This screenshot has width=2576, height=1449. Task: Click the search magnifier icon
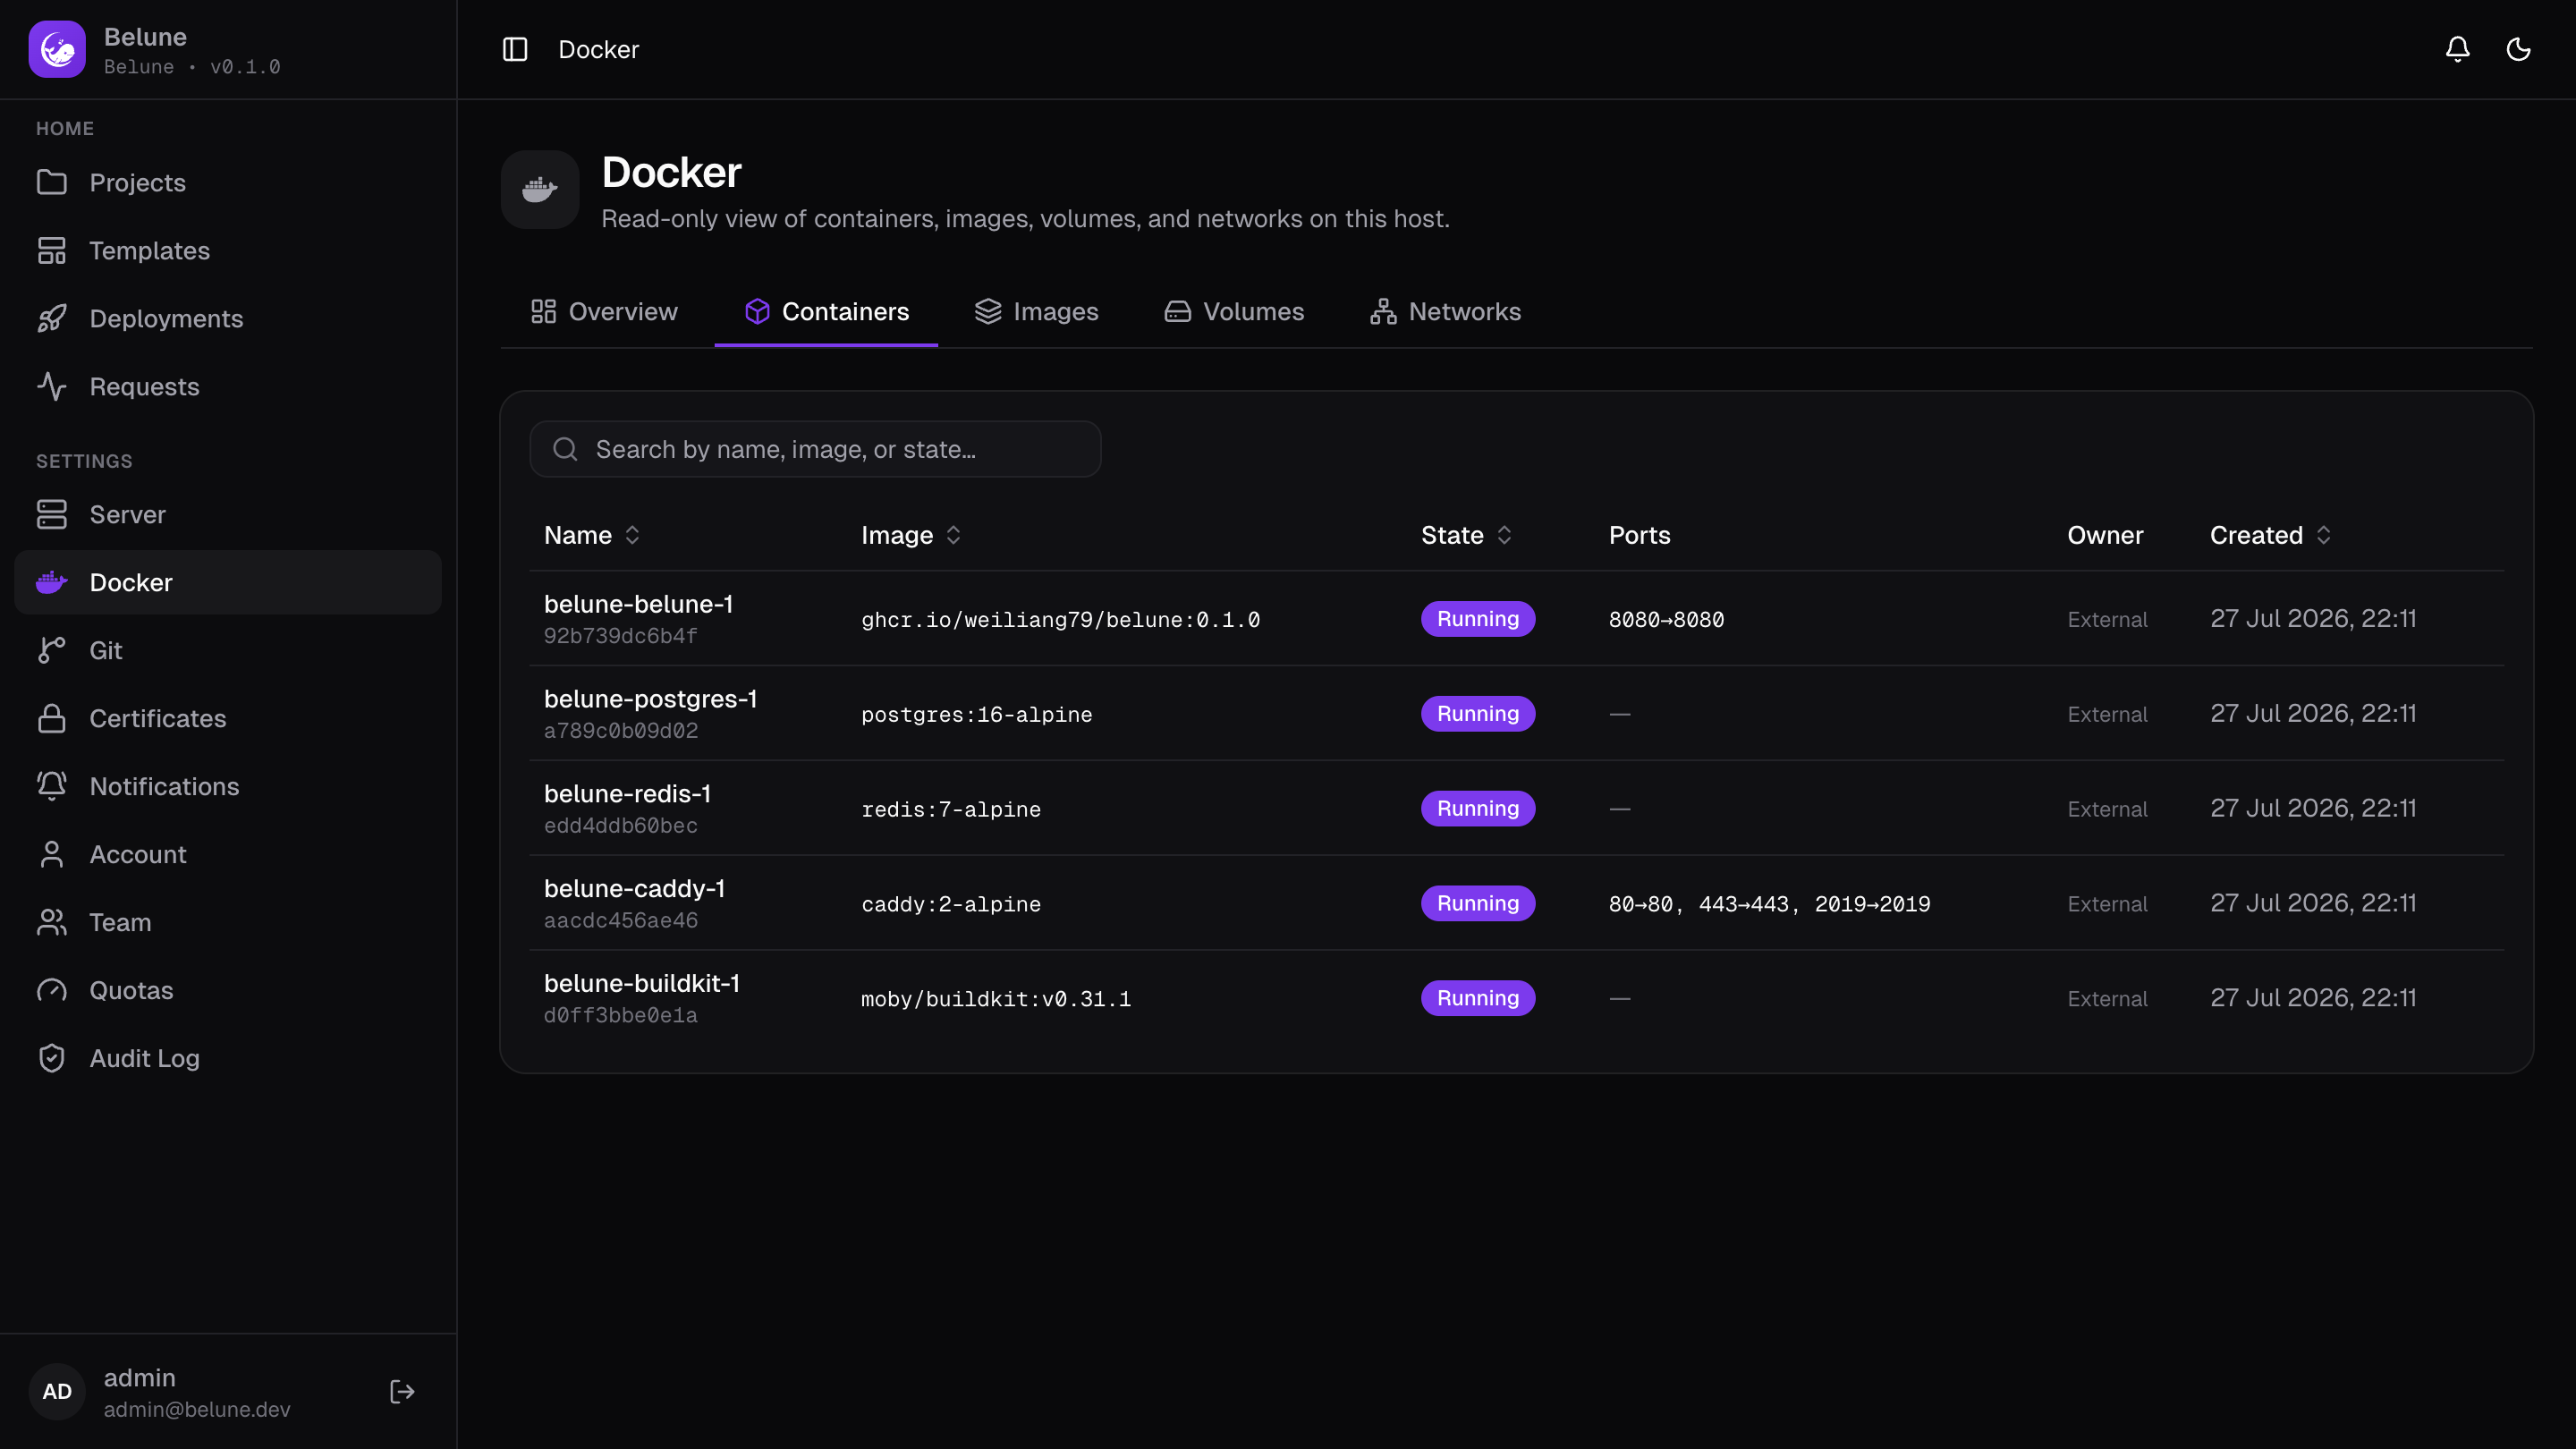coord(565,449)
